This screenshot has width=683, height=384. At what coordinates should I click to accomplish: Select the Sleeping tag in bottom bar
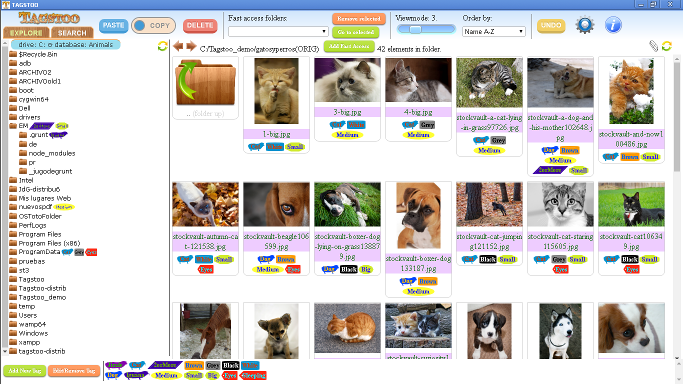[254, 375]
